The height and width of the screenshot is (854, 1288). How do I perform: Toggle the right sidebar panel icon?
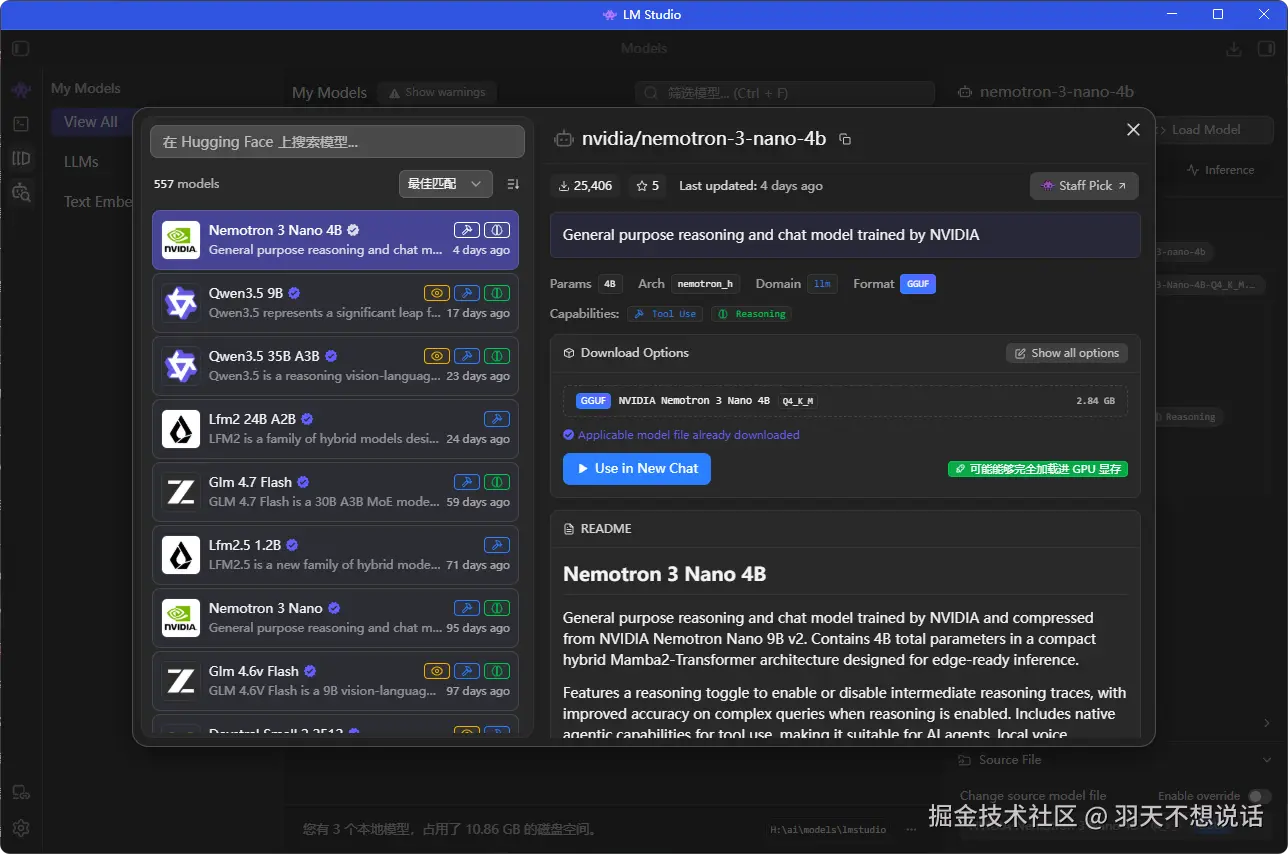point(1265,49)
